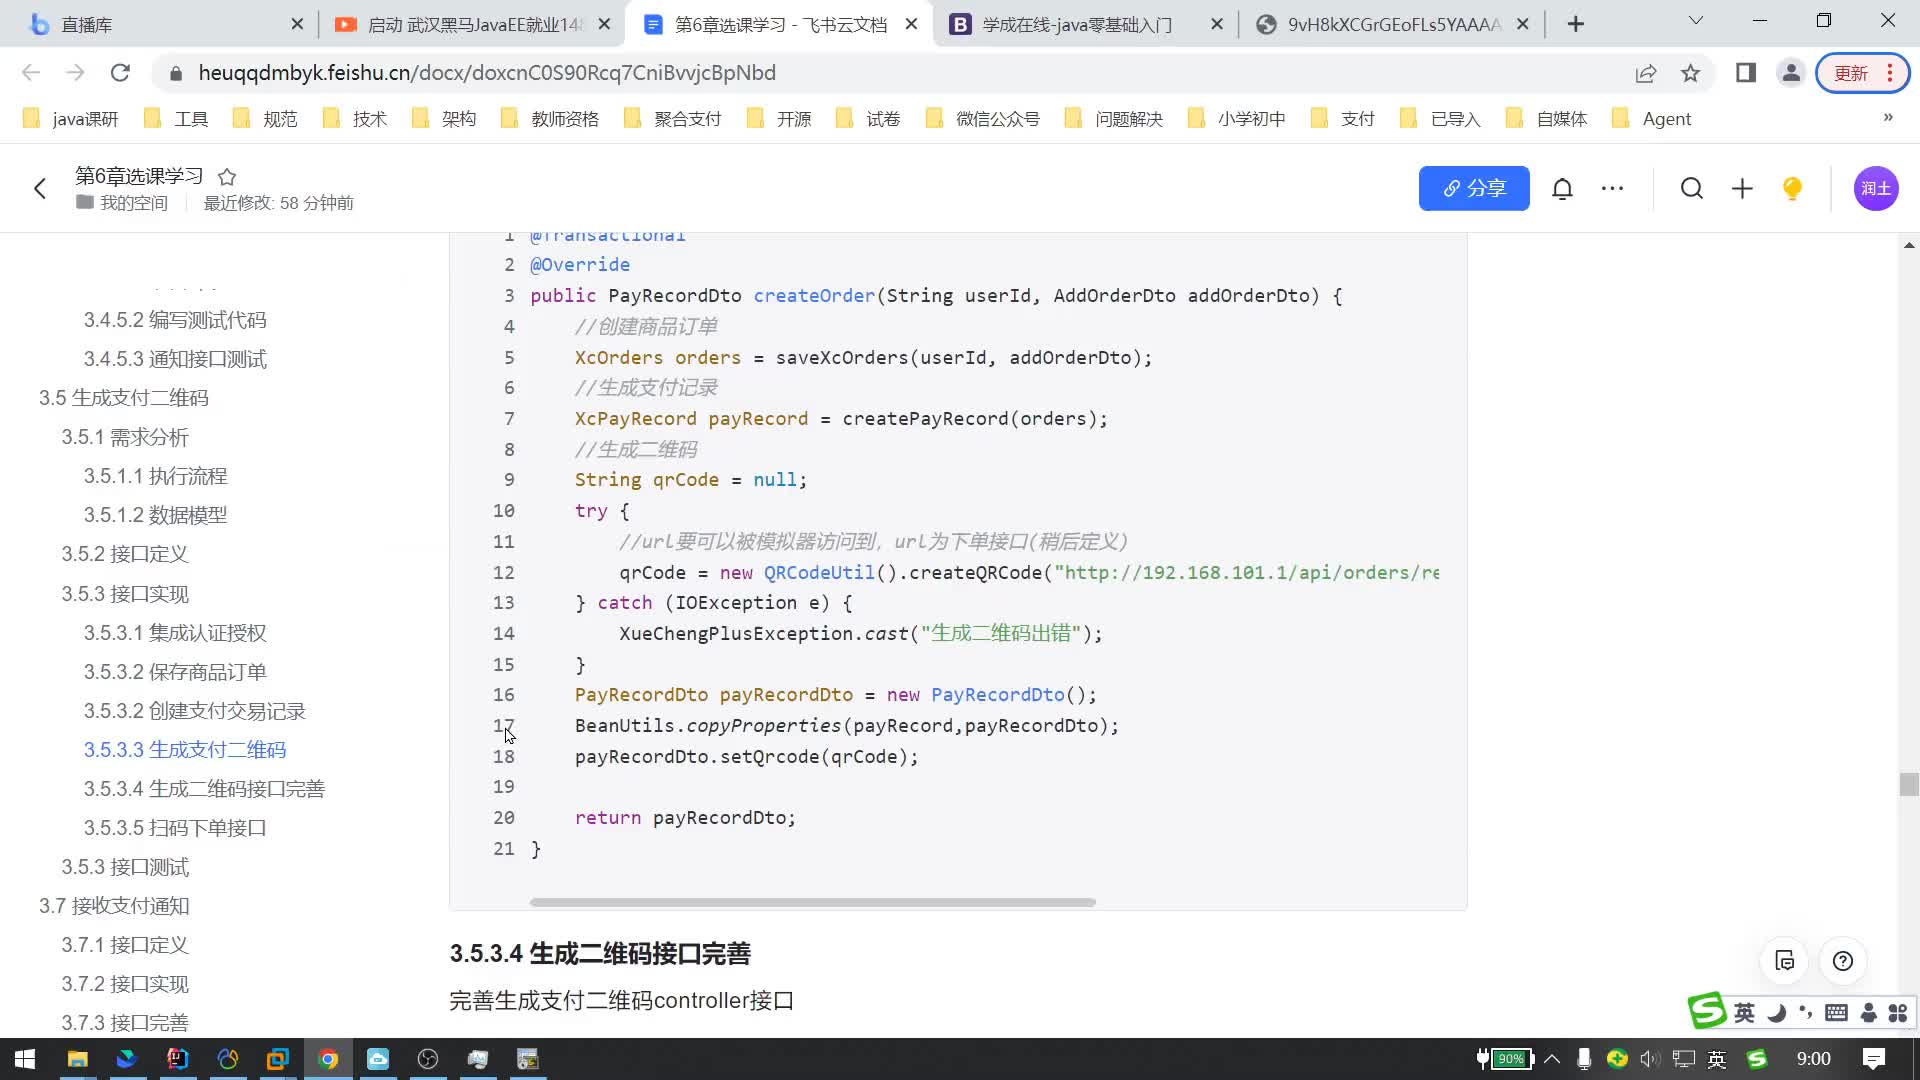Go back using the document back arrow
This screenshot has height=1080, width=1920.
coord(40,188)
